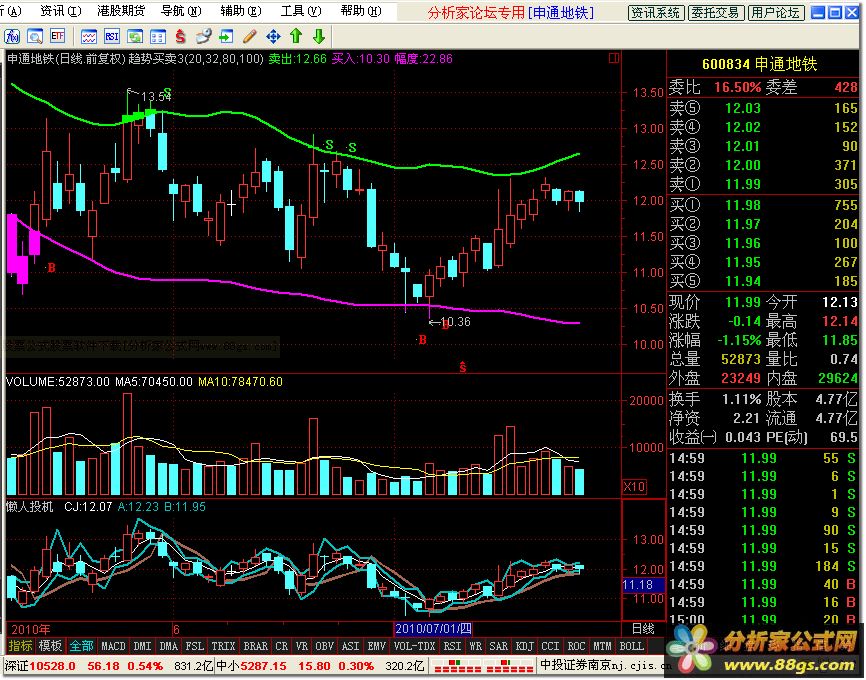
Task: Switch to the VOL-TDX indicator tab
Action: 414,646
